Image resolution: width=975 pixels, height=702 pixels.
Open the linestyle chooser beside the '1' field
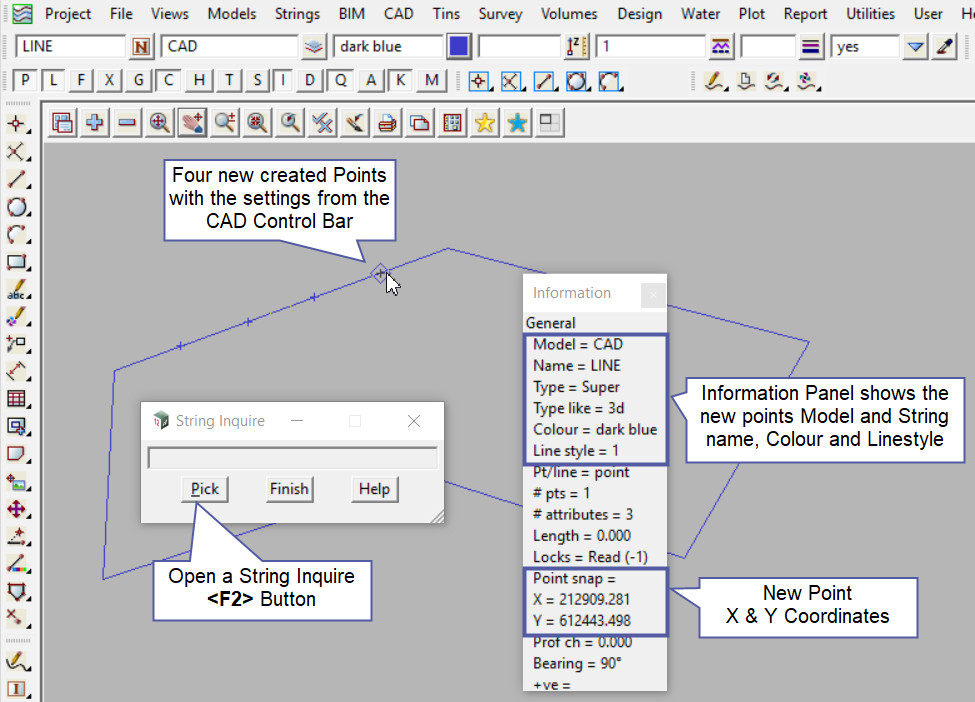720,47
